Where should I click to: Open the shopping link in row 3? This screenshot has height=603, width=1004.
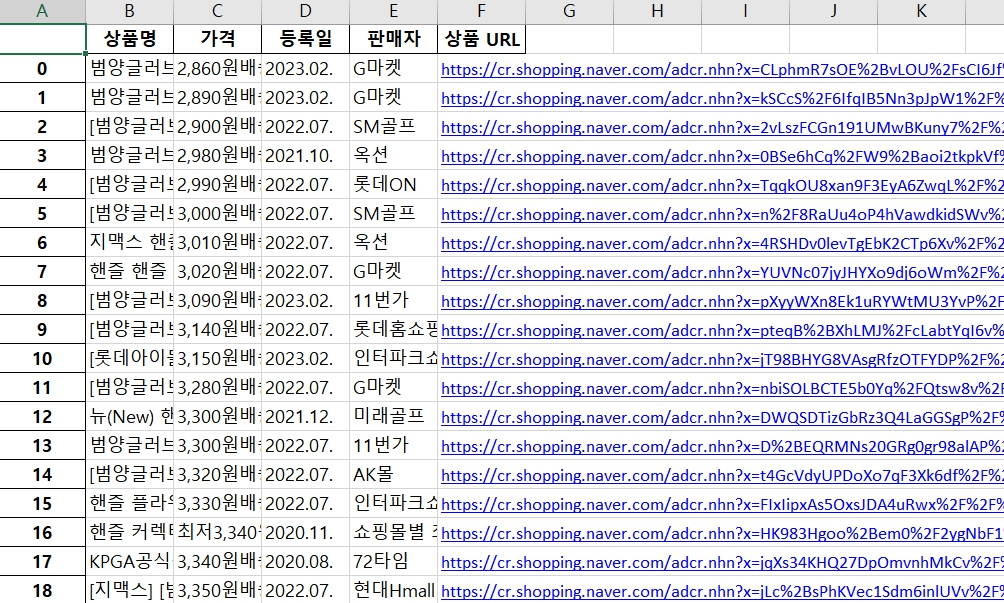722,156
